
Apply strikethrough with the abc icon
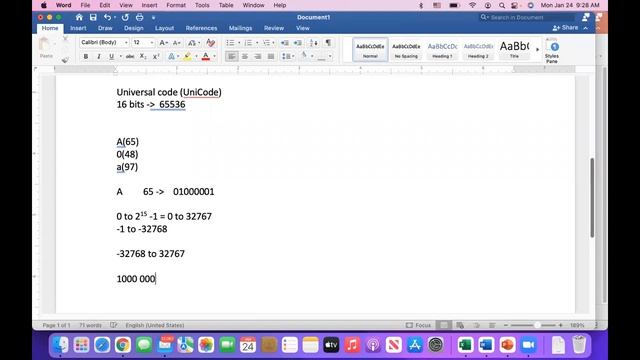[130, 57]
